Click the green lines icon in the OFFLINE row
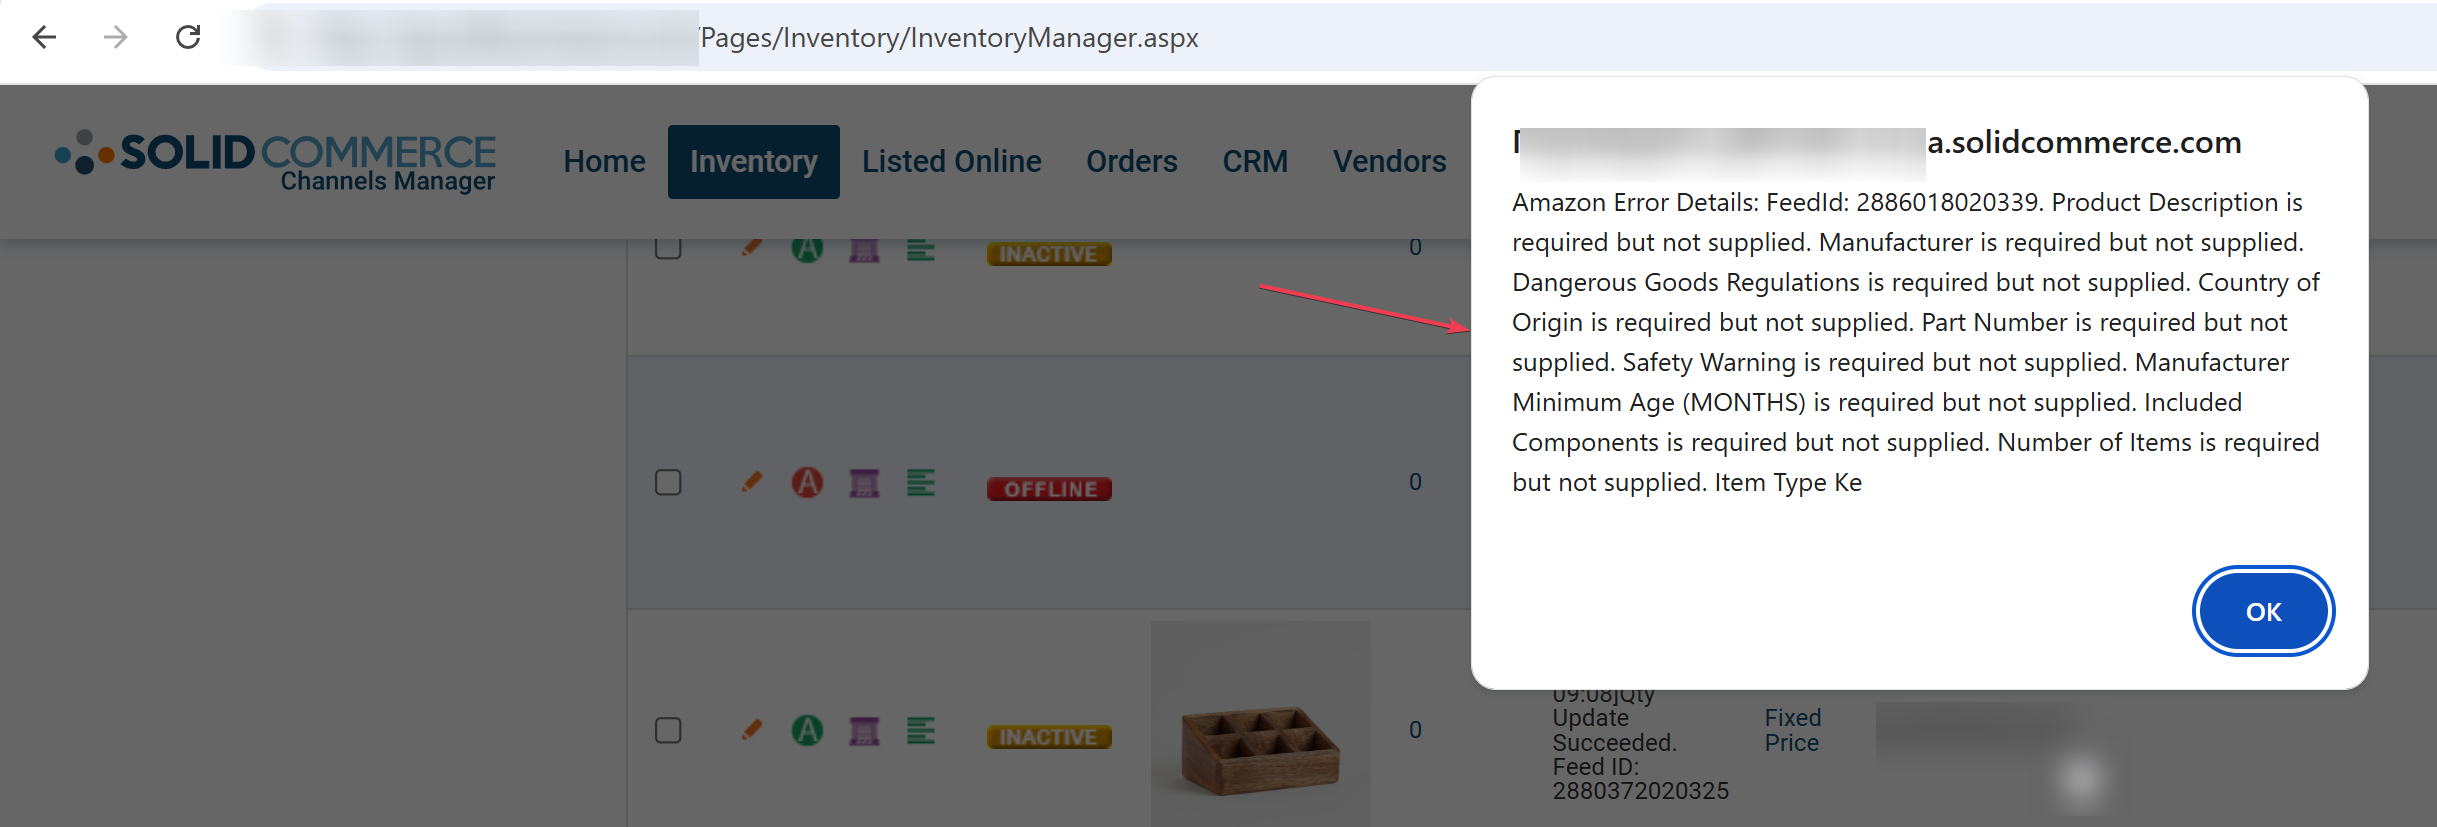 pos(921,483)
